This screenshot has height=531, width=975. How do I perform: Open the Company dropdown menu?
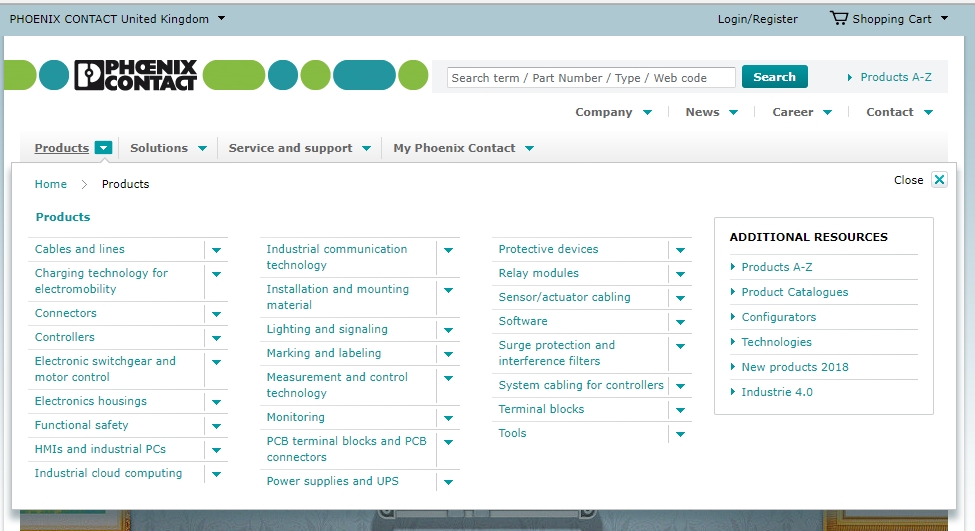tap(613, 112)
